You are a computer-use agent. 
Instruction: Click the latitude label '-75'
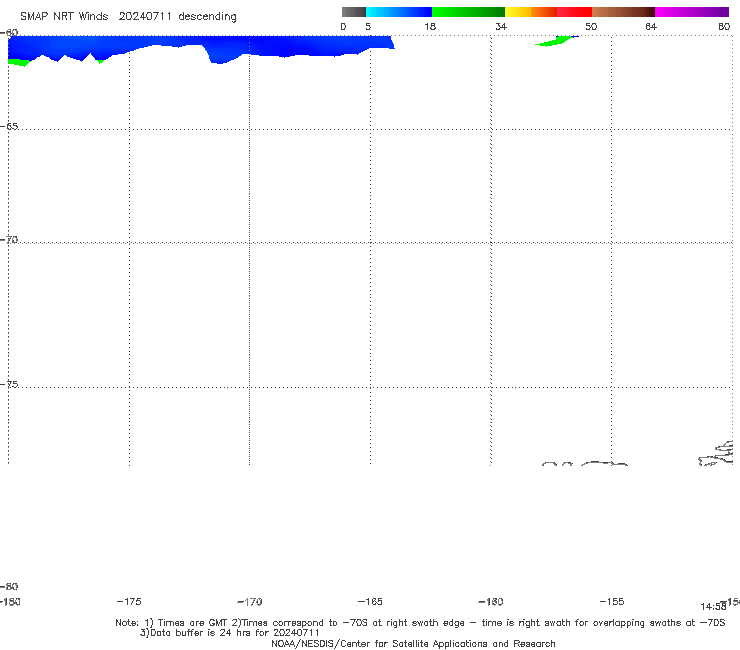click(x=9, y=384)
